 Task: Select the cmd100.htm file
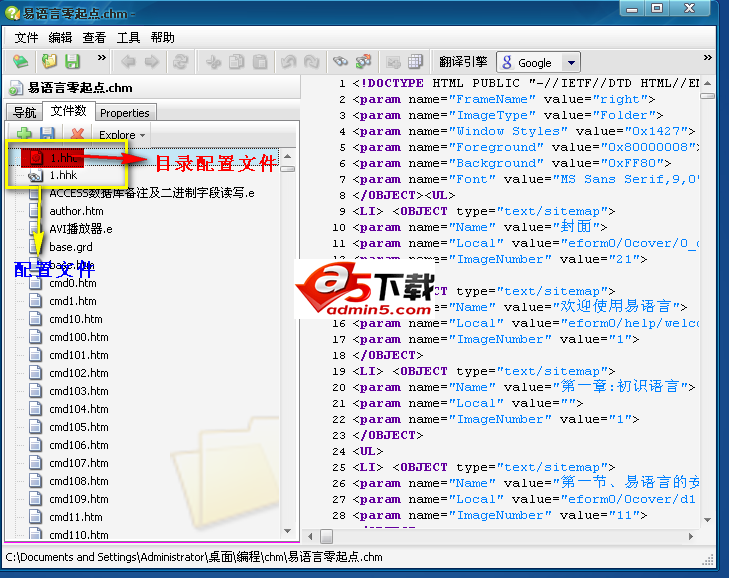click(x=79, y=337)
